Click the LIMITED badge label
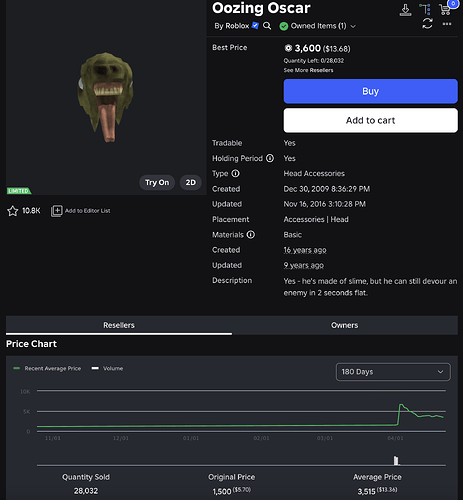 click(19, 191)
